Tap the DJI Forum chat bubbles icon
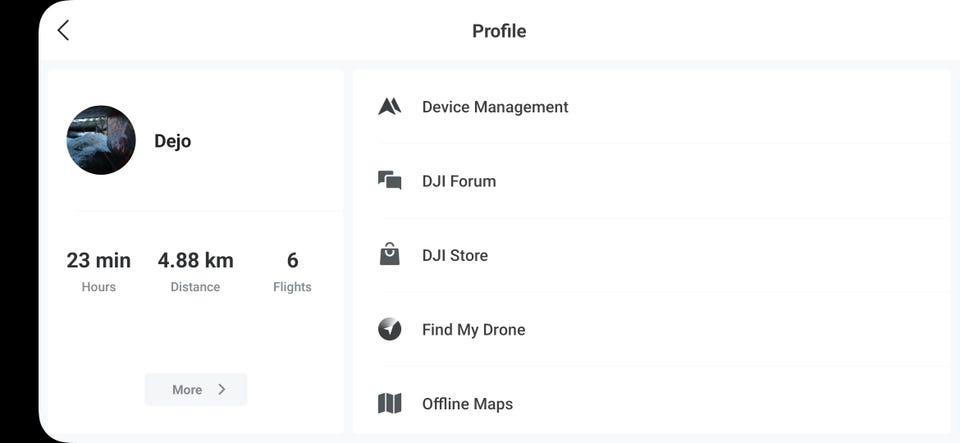Viewport: 960px width, 443px height. (389, 181)
